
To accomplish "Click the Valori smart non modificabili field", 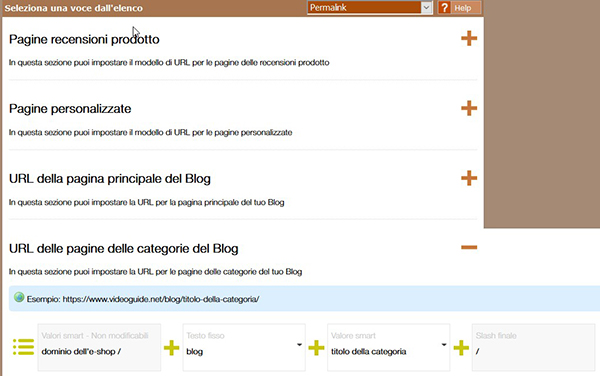I will 99,347.
